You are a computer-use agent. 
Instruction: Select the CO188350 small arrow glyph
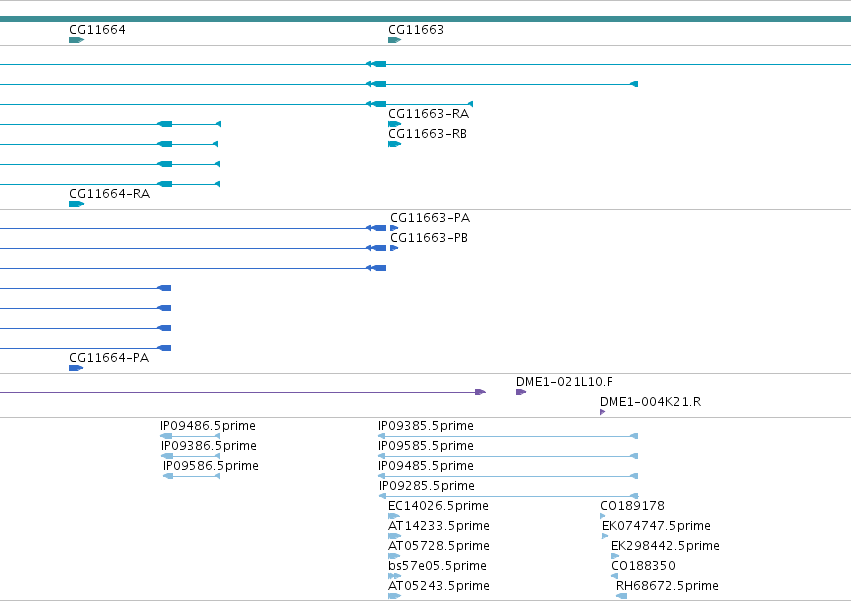[614, 576]
